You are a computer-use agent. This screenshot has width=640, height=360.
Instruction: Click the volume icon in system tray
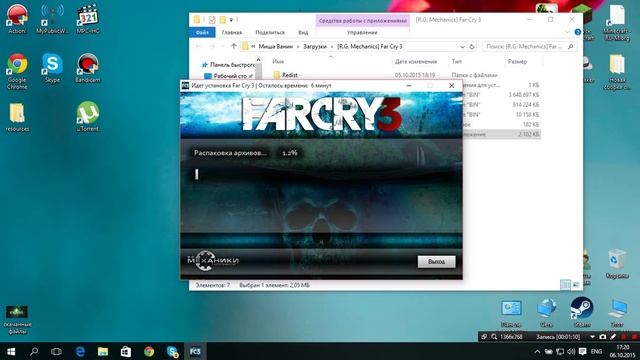pyautogui.click(x=571, y=351)
